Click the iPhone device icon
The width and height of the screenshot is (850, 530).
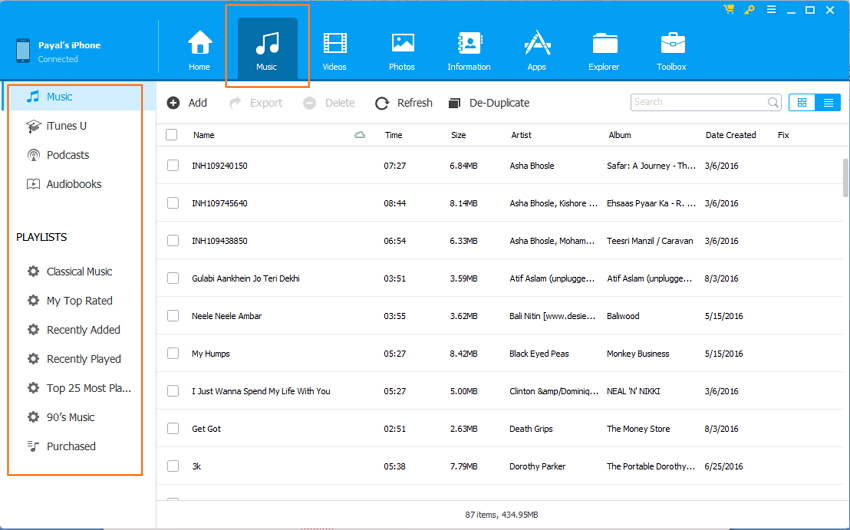click(23, 50)
